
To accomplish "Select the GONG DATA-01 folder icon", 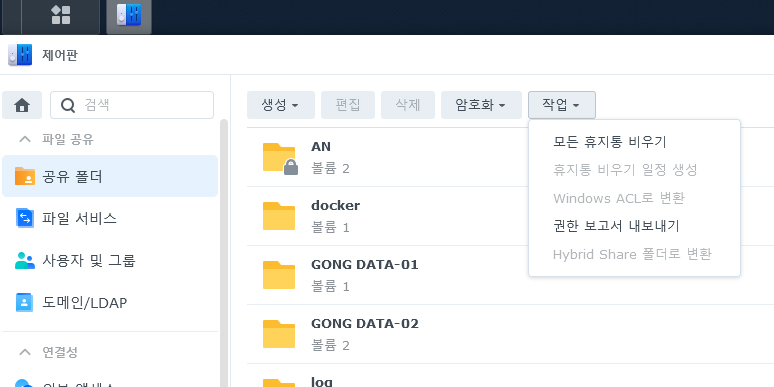I will click(279, 275).
